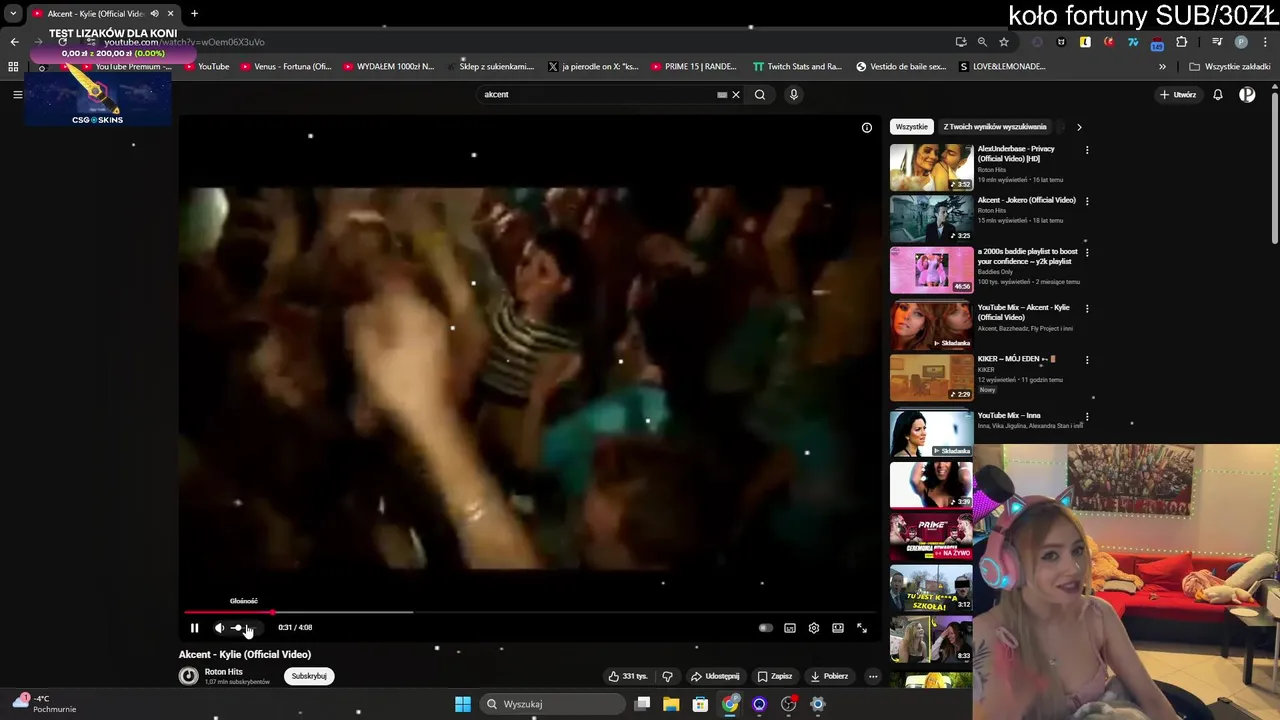
Task: Select the Wszystkie filter chip
Action: pyautogui.click(x=911, y=127)
